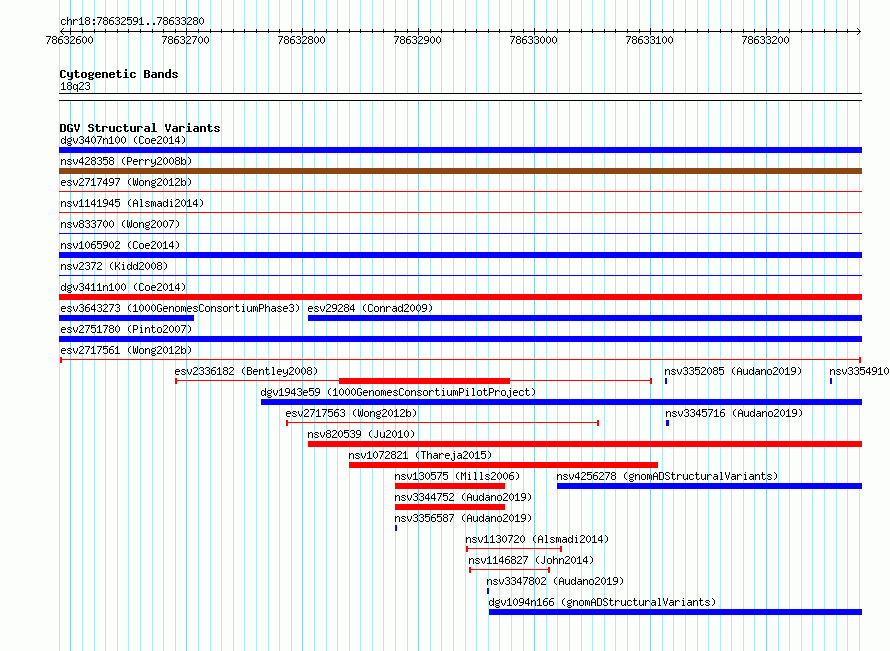Click ruler tick labeled 78633200
This screenshot has width=890, height=651.
pos(765,40)
